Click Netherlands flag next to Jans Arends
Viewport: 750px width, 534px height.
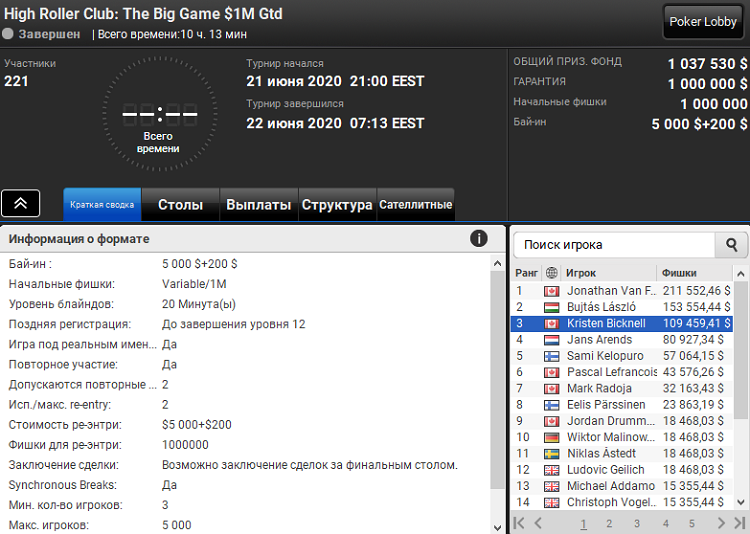click(x=551, y=340)
